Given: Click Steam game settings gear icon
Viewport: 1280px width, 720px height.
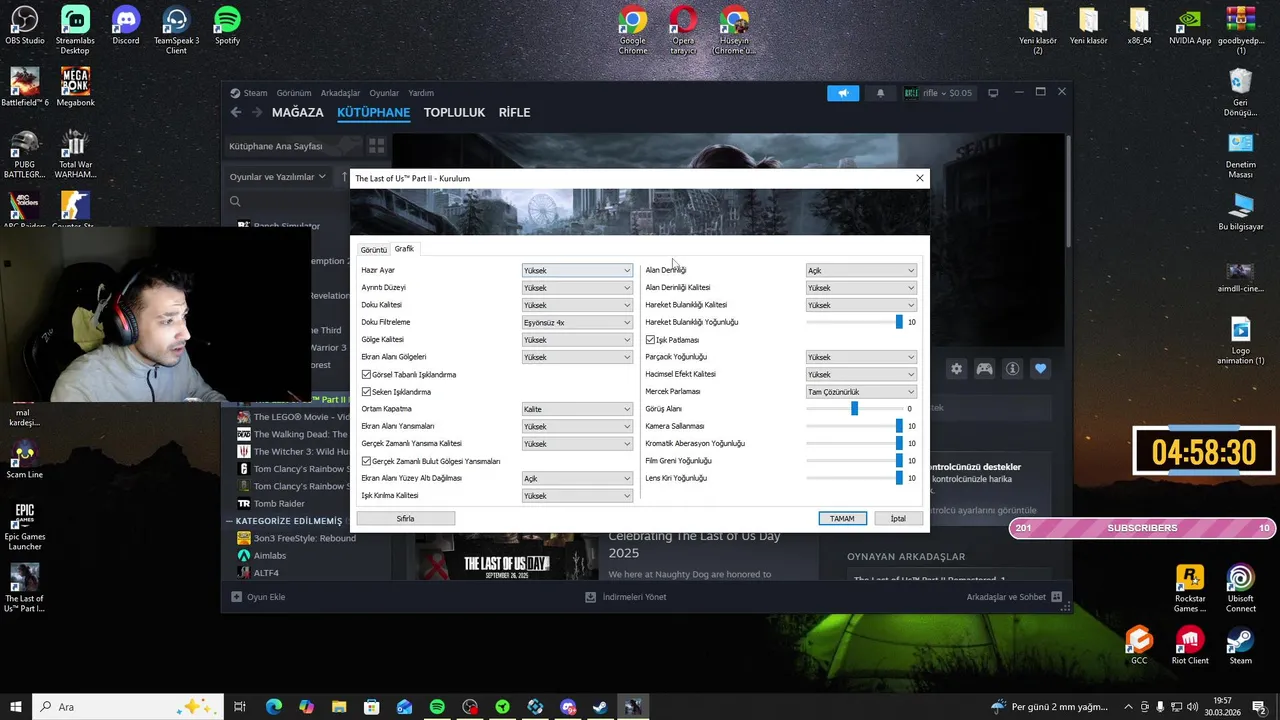Looking at the screenshot, I should pyautogui.click(x=956, y=369).
